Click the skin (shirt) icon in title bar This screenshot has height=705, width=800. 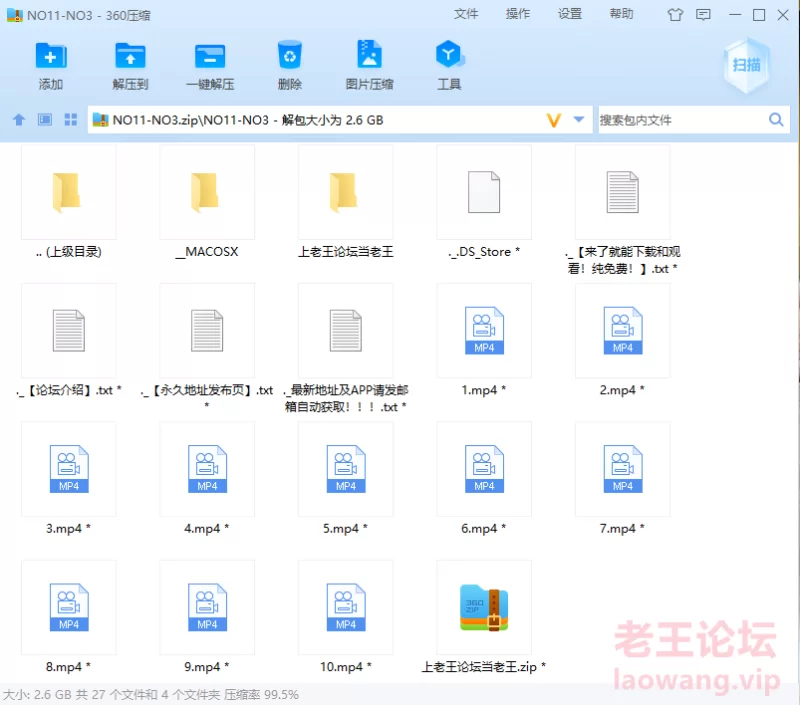pos(675,15)
